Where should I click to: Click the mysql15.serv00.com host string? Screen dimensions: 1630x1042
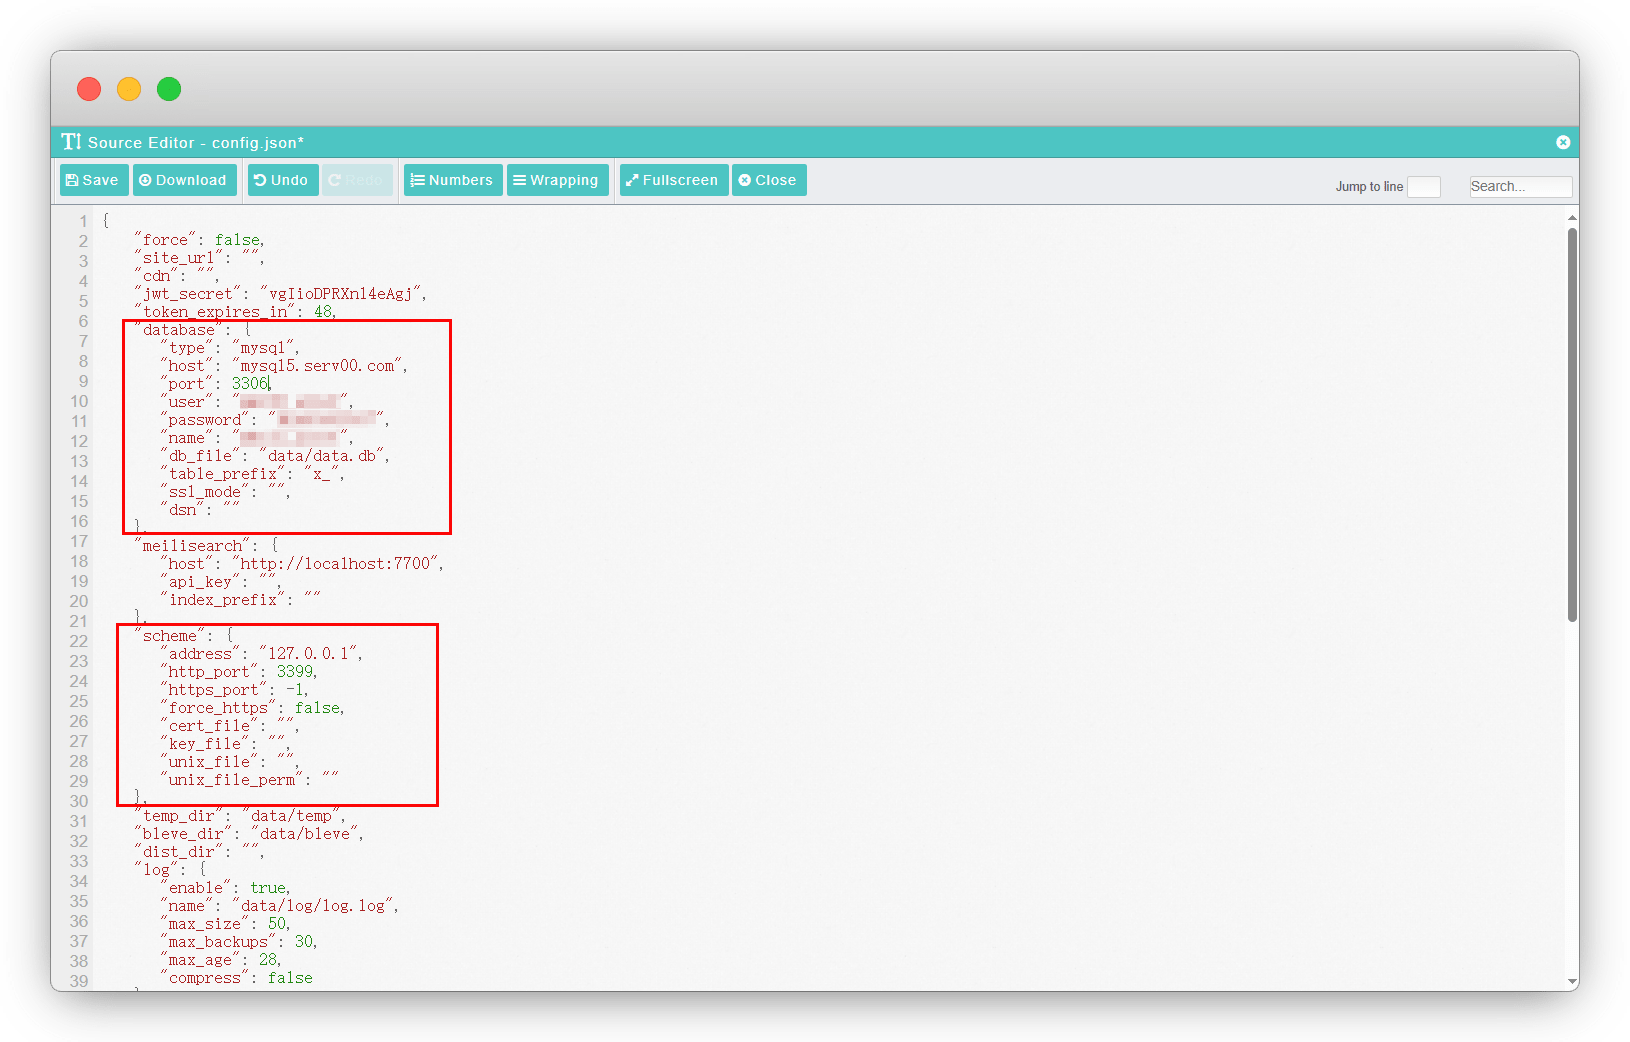(318, 366)
